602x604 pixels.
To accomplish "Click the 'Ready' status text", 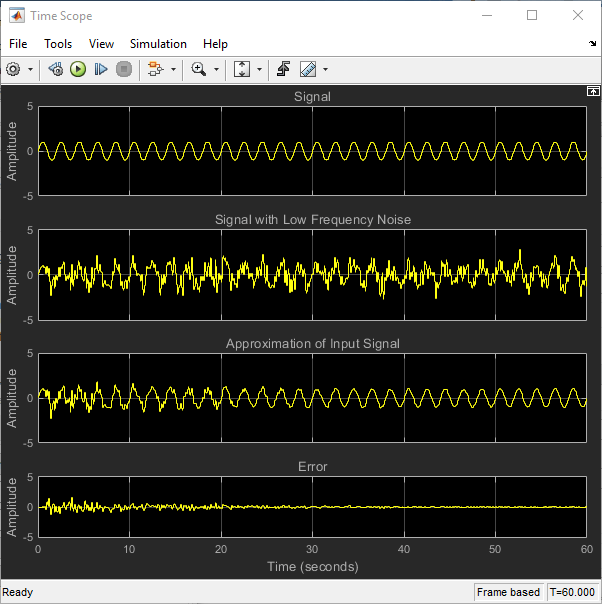I will point(18,592).
